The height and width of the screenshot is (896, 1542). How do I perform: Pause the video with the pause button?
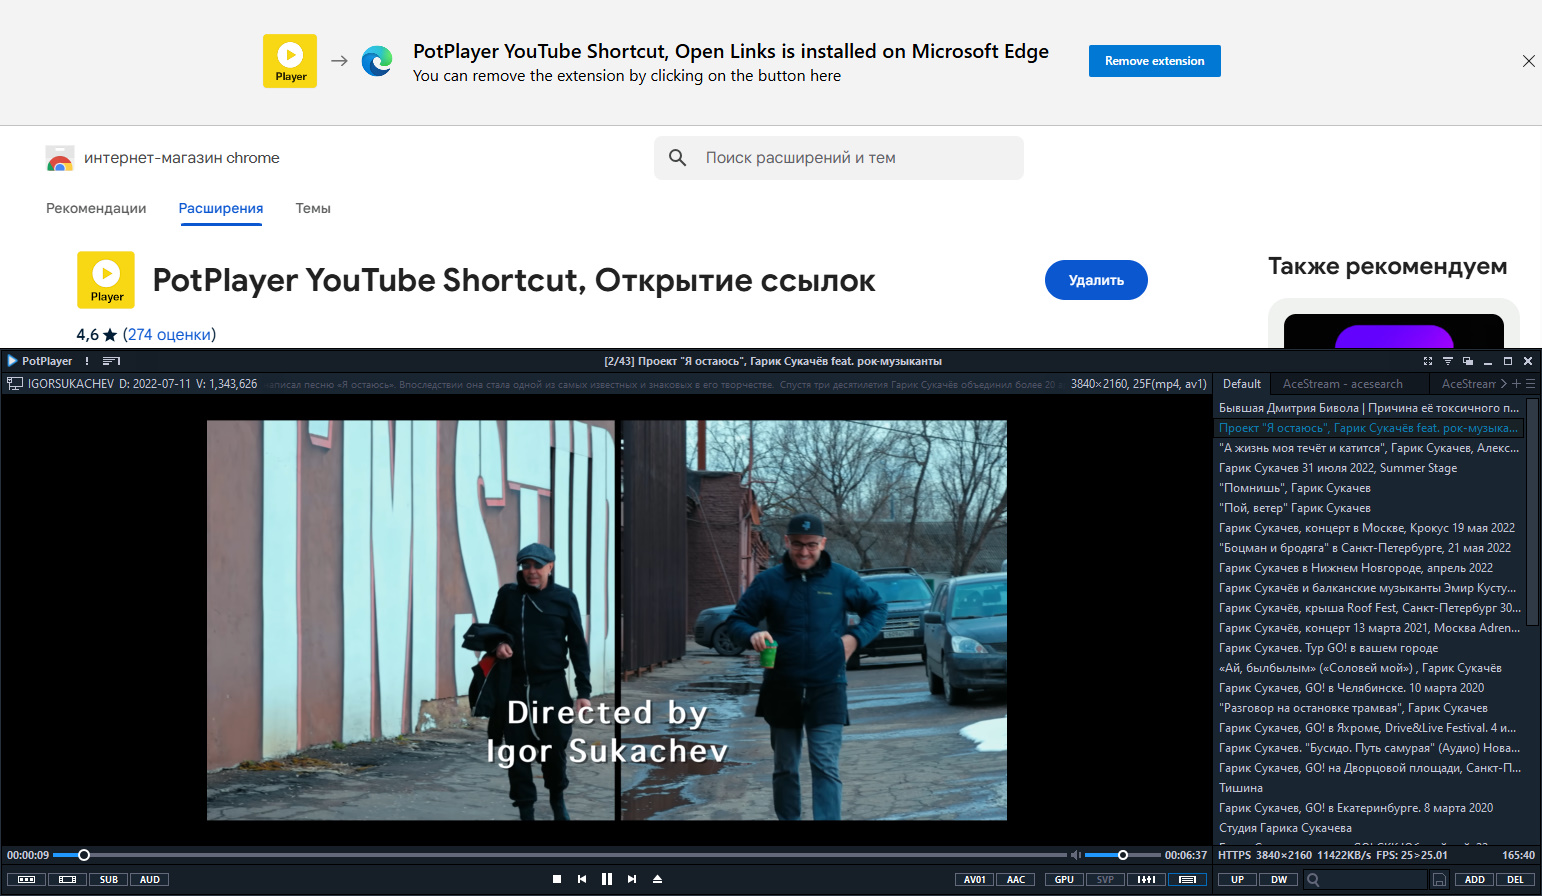(606, 879)
